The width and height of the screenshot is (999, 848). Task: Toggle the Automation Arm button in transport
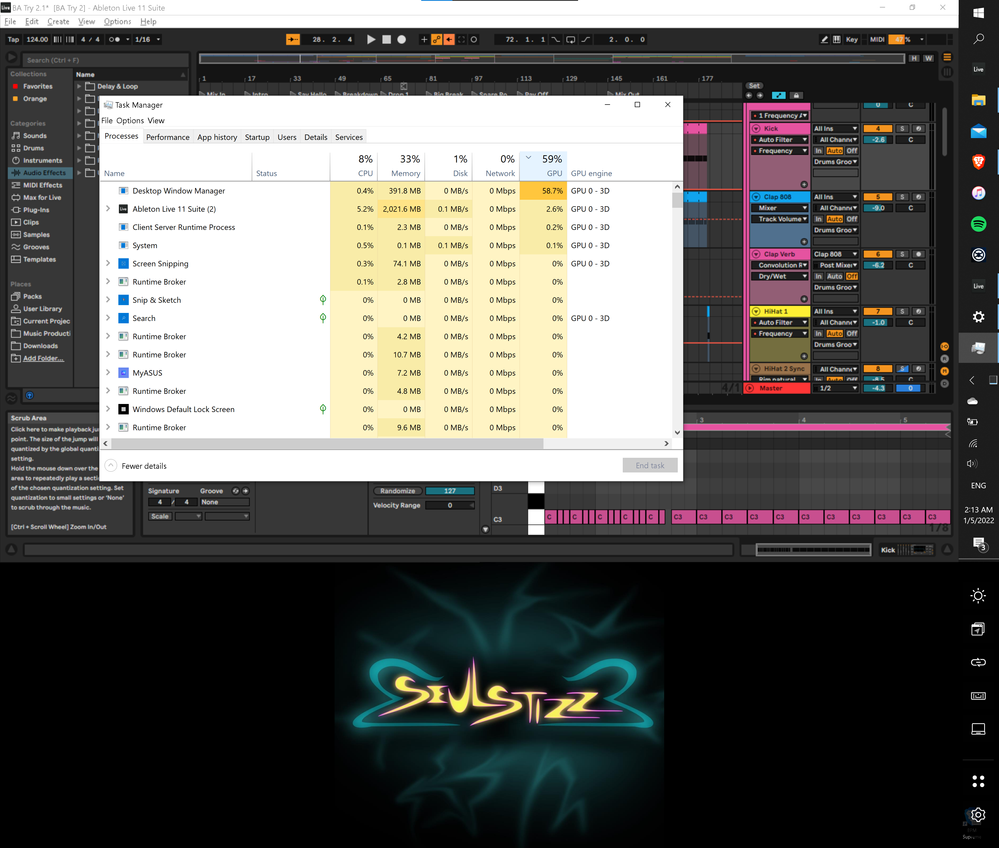(x=436, y=40)
